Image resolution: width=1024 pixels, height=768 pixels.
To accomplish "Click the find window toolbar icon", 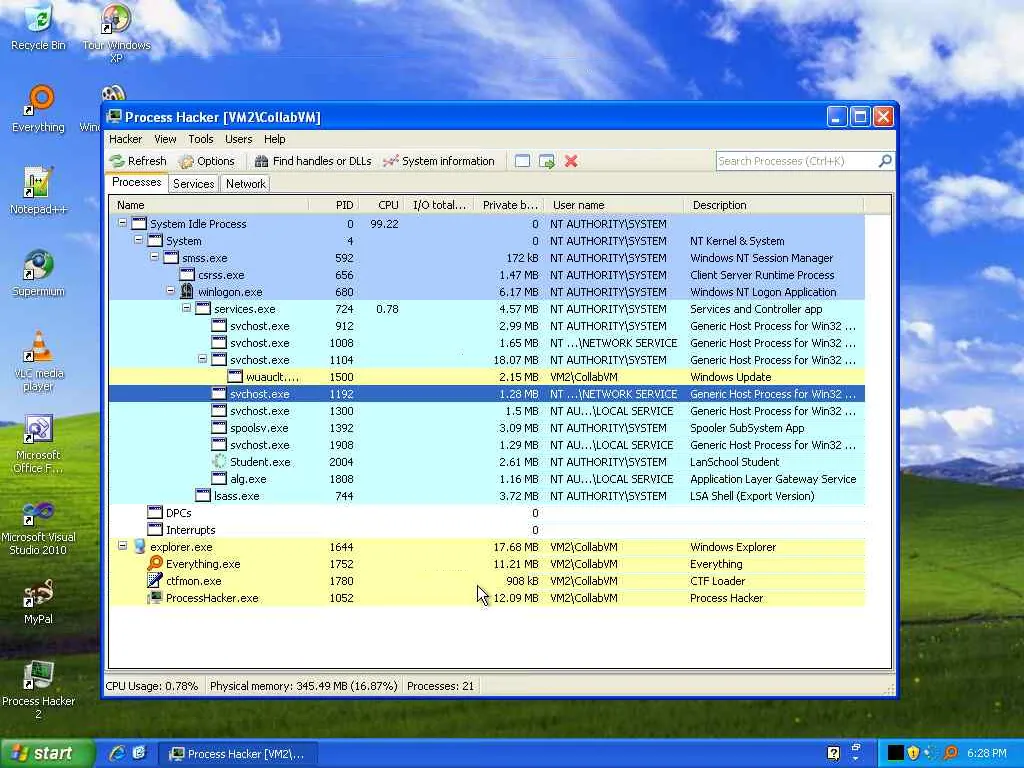I will (x=522, y=161).
